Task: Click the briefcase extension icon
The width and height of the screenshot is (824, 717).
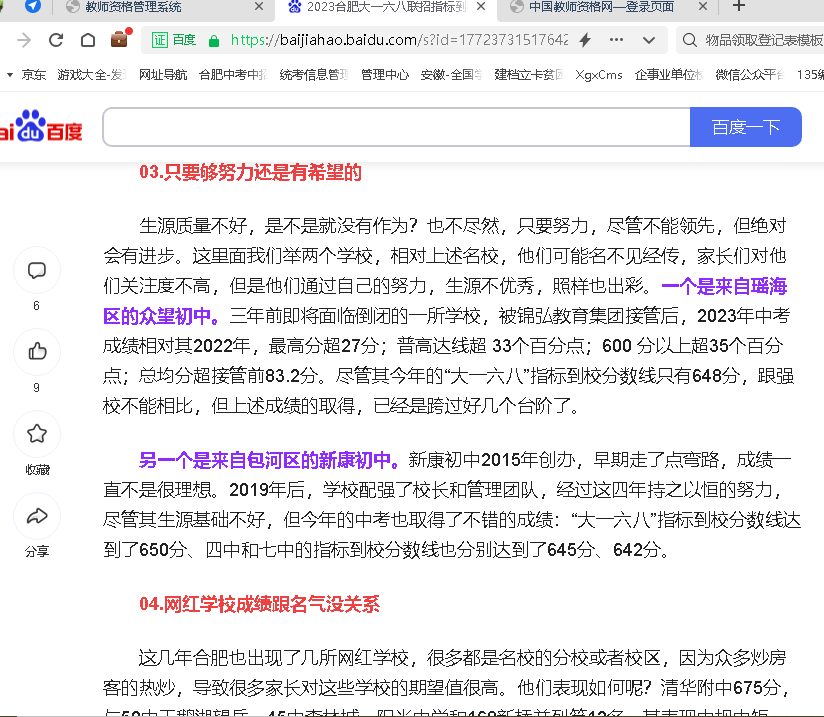Action: tap(120, 39)
